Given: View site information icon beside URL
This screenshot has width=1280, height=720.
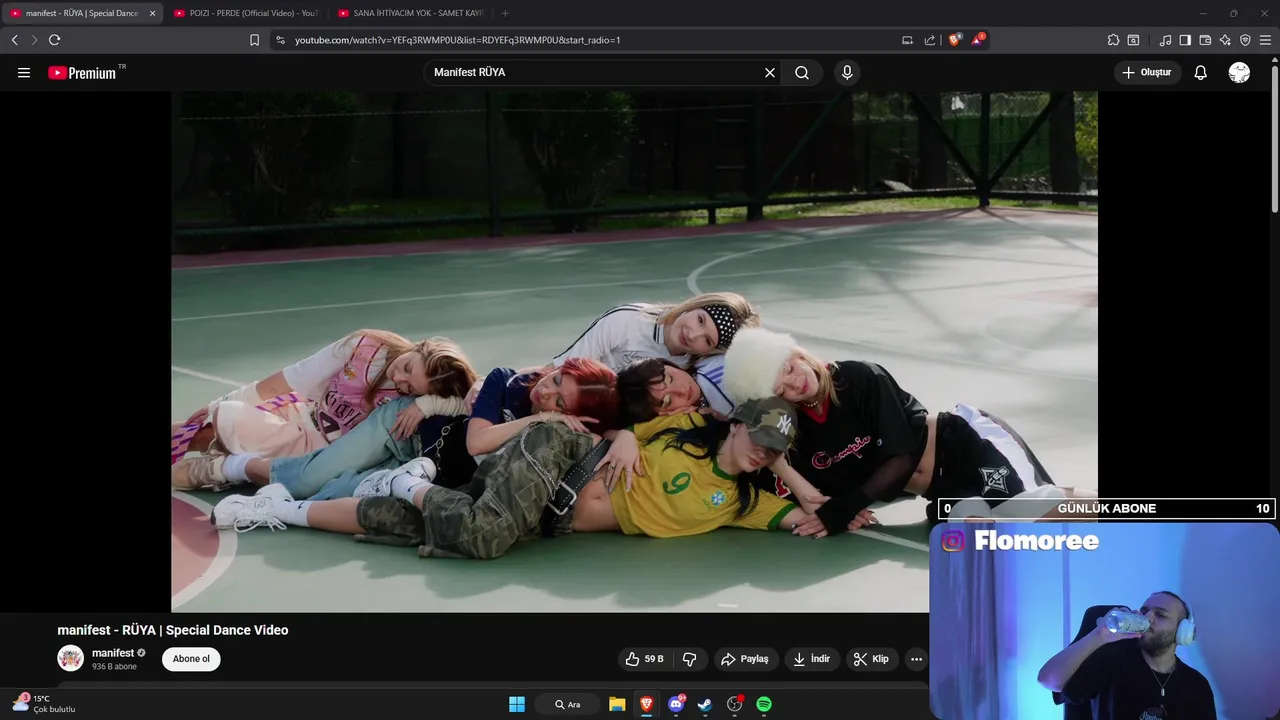Looking at the screenshot, I should point(280,40).
